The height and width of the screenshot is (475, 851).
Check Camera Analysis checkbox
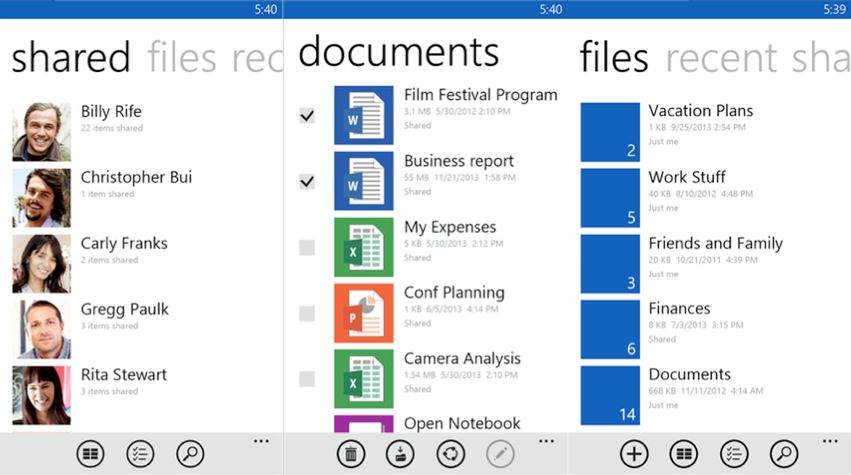307,379
